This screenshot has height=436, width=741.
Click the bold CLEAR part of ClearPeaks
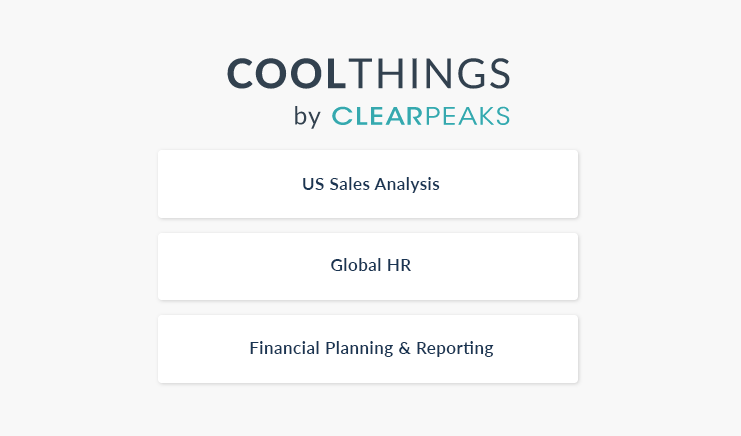point(377,116)
